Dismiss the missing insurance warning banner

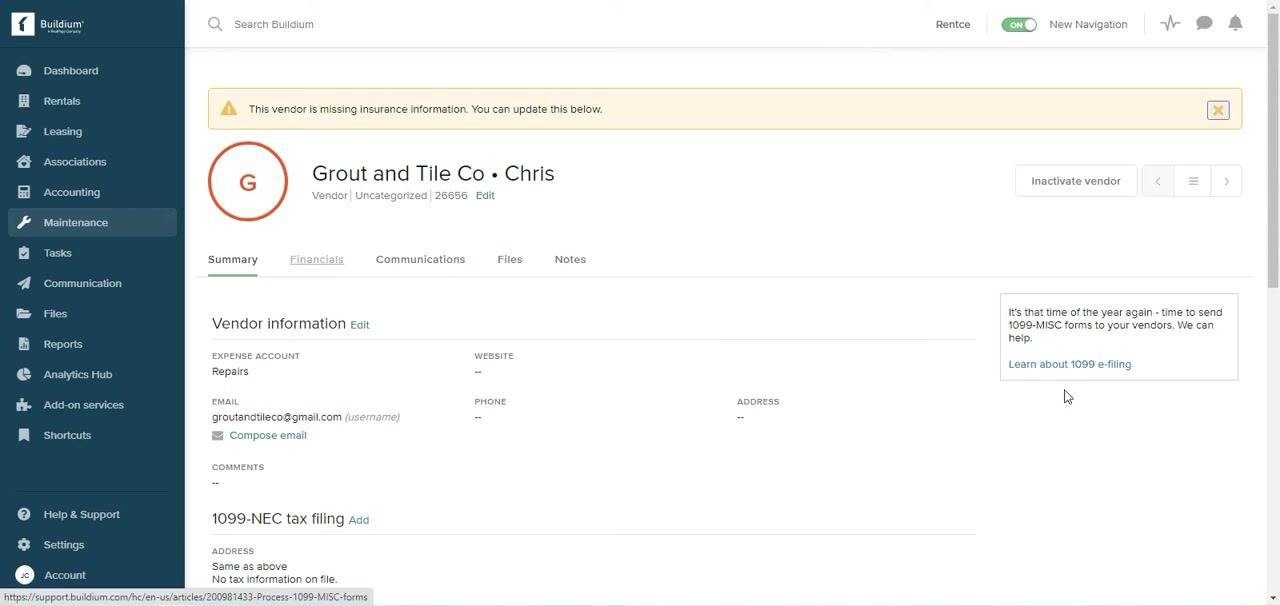point(1218,110)
